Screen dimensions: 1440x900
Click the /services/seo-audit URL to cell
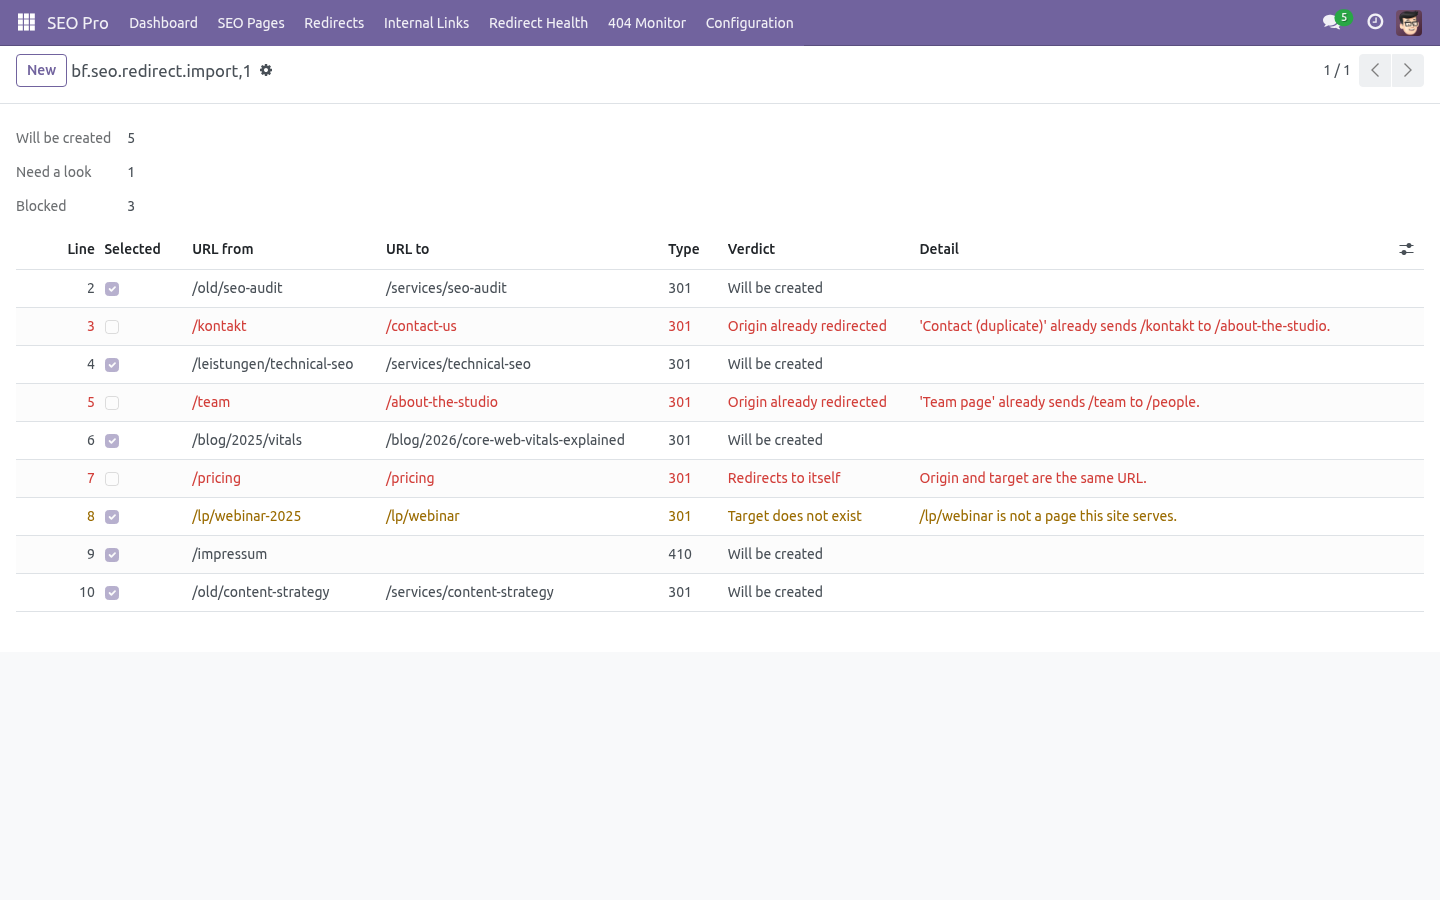click(446, 288)
